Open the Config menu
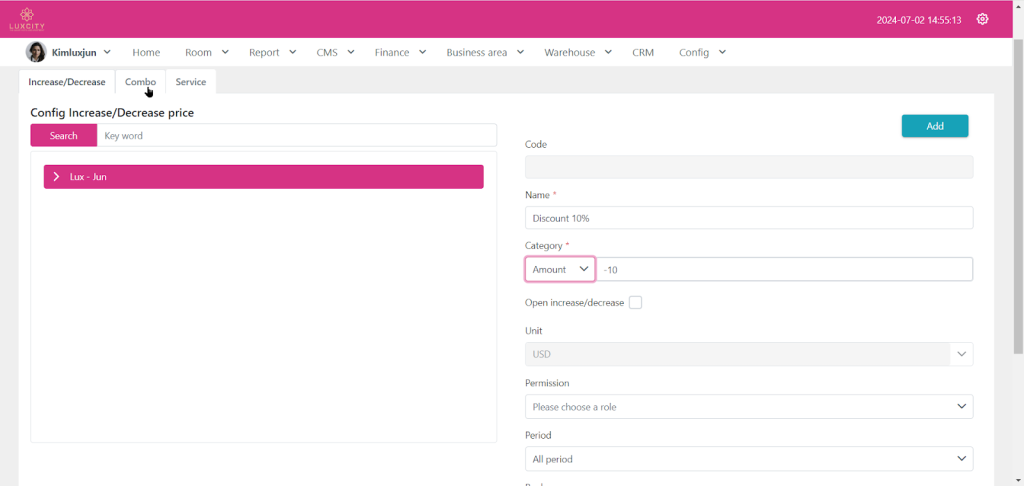Screen dimensions: 1024x486 [x=701, y=52]
